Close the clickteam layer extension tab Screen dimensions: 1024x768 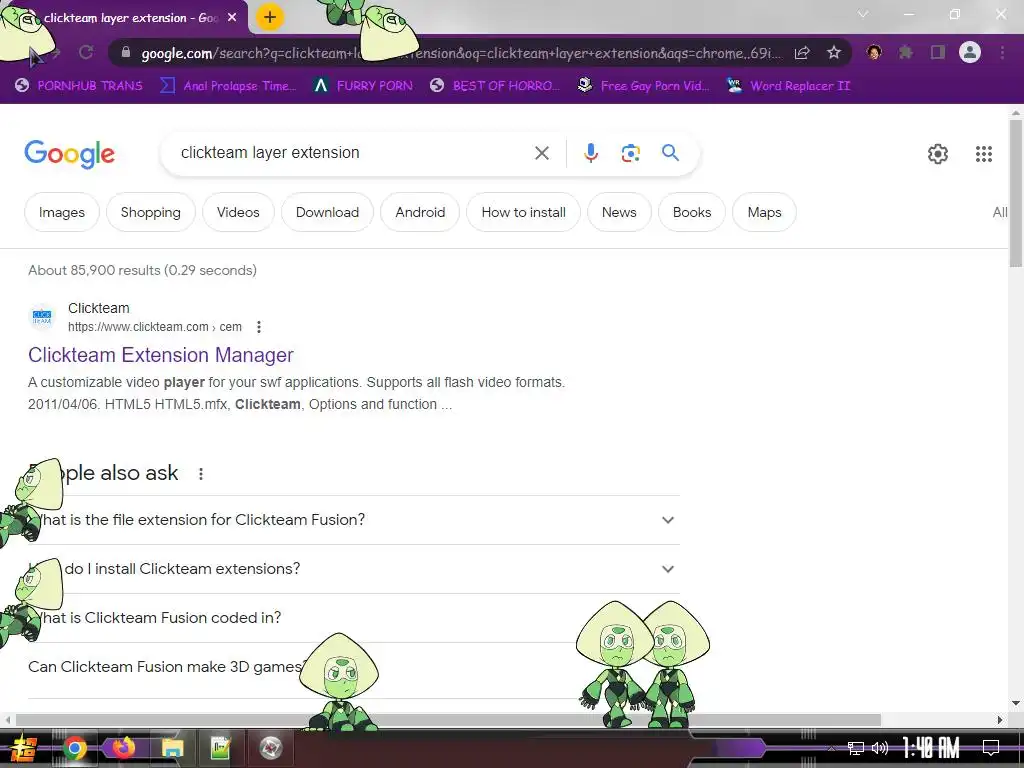click(x=232, y=18)
